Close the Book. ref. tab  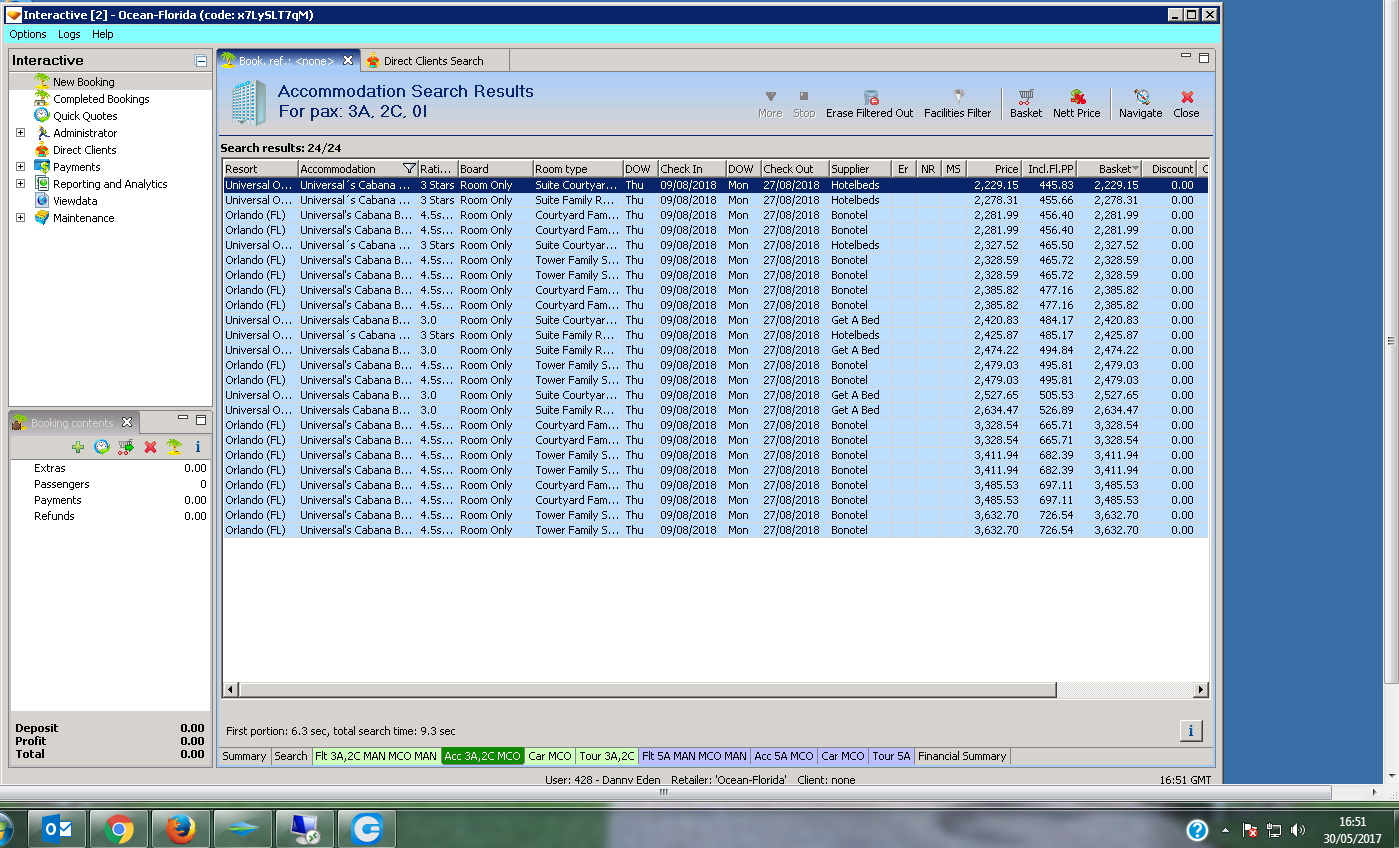click(348, 60)
